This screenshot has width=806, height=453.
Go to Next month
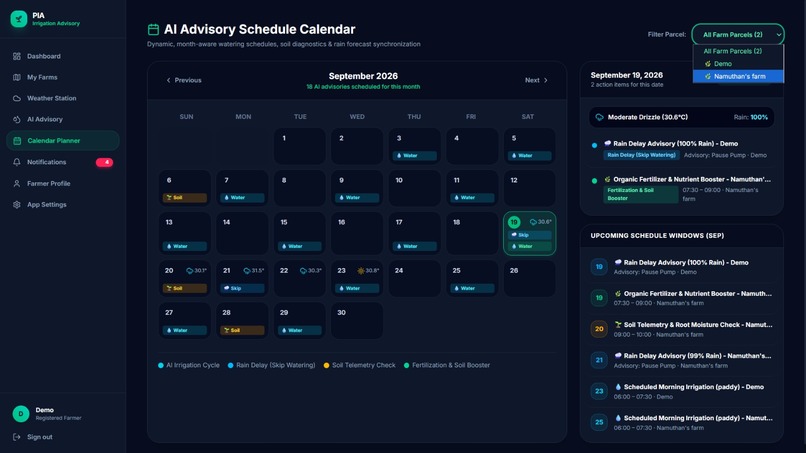pyautogui.click(x=537, y=80)
